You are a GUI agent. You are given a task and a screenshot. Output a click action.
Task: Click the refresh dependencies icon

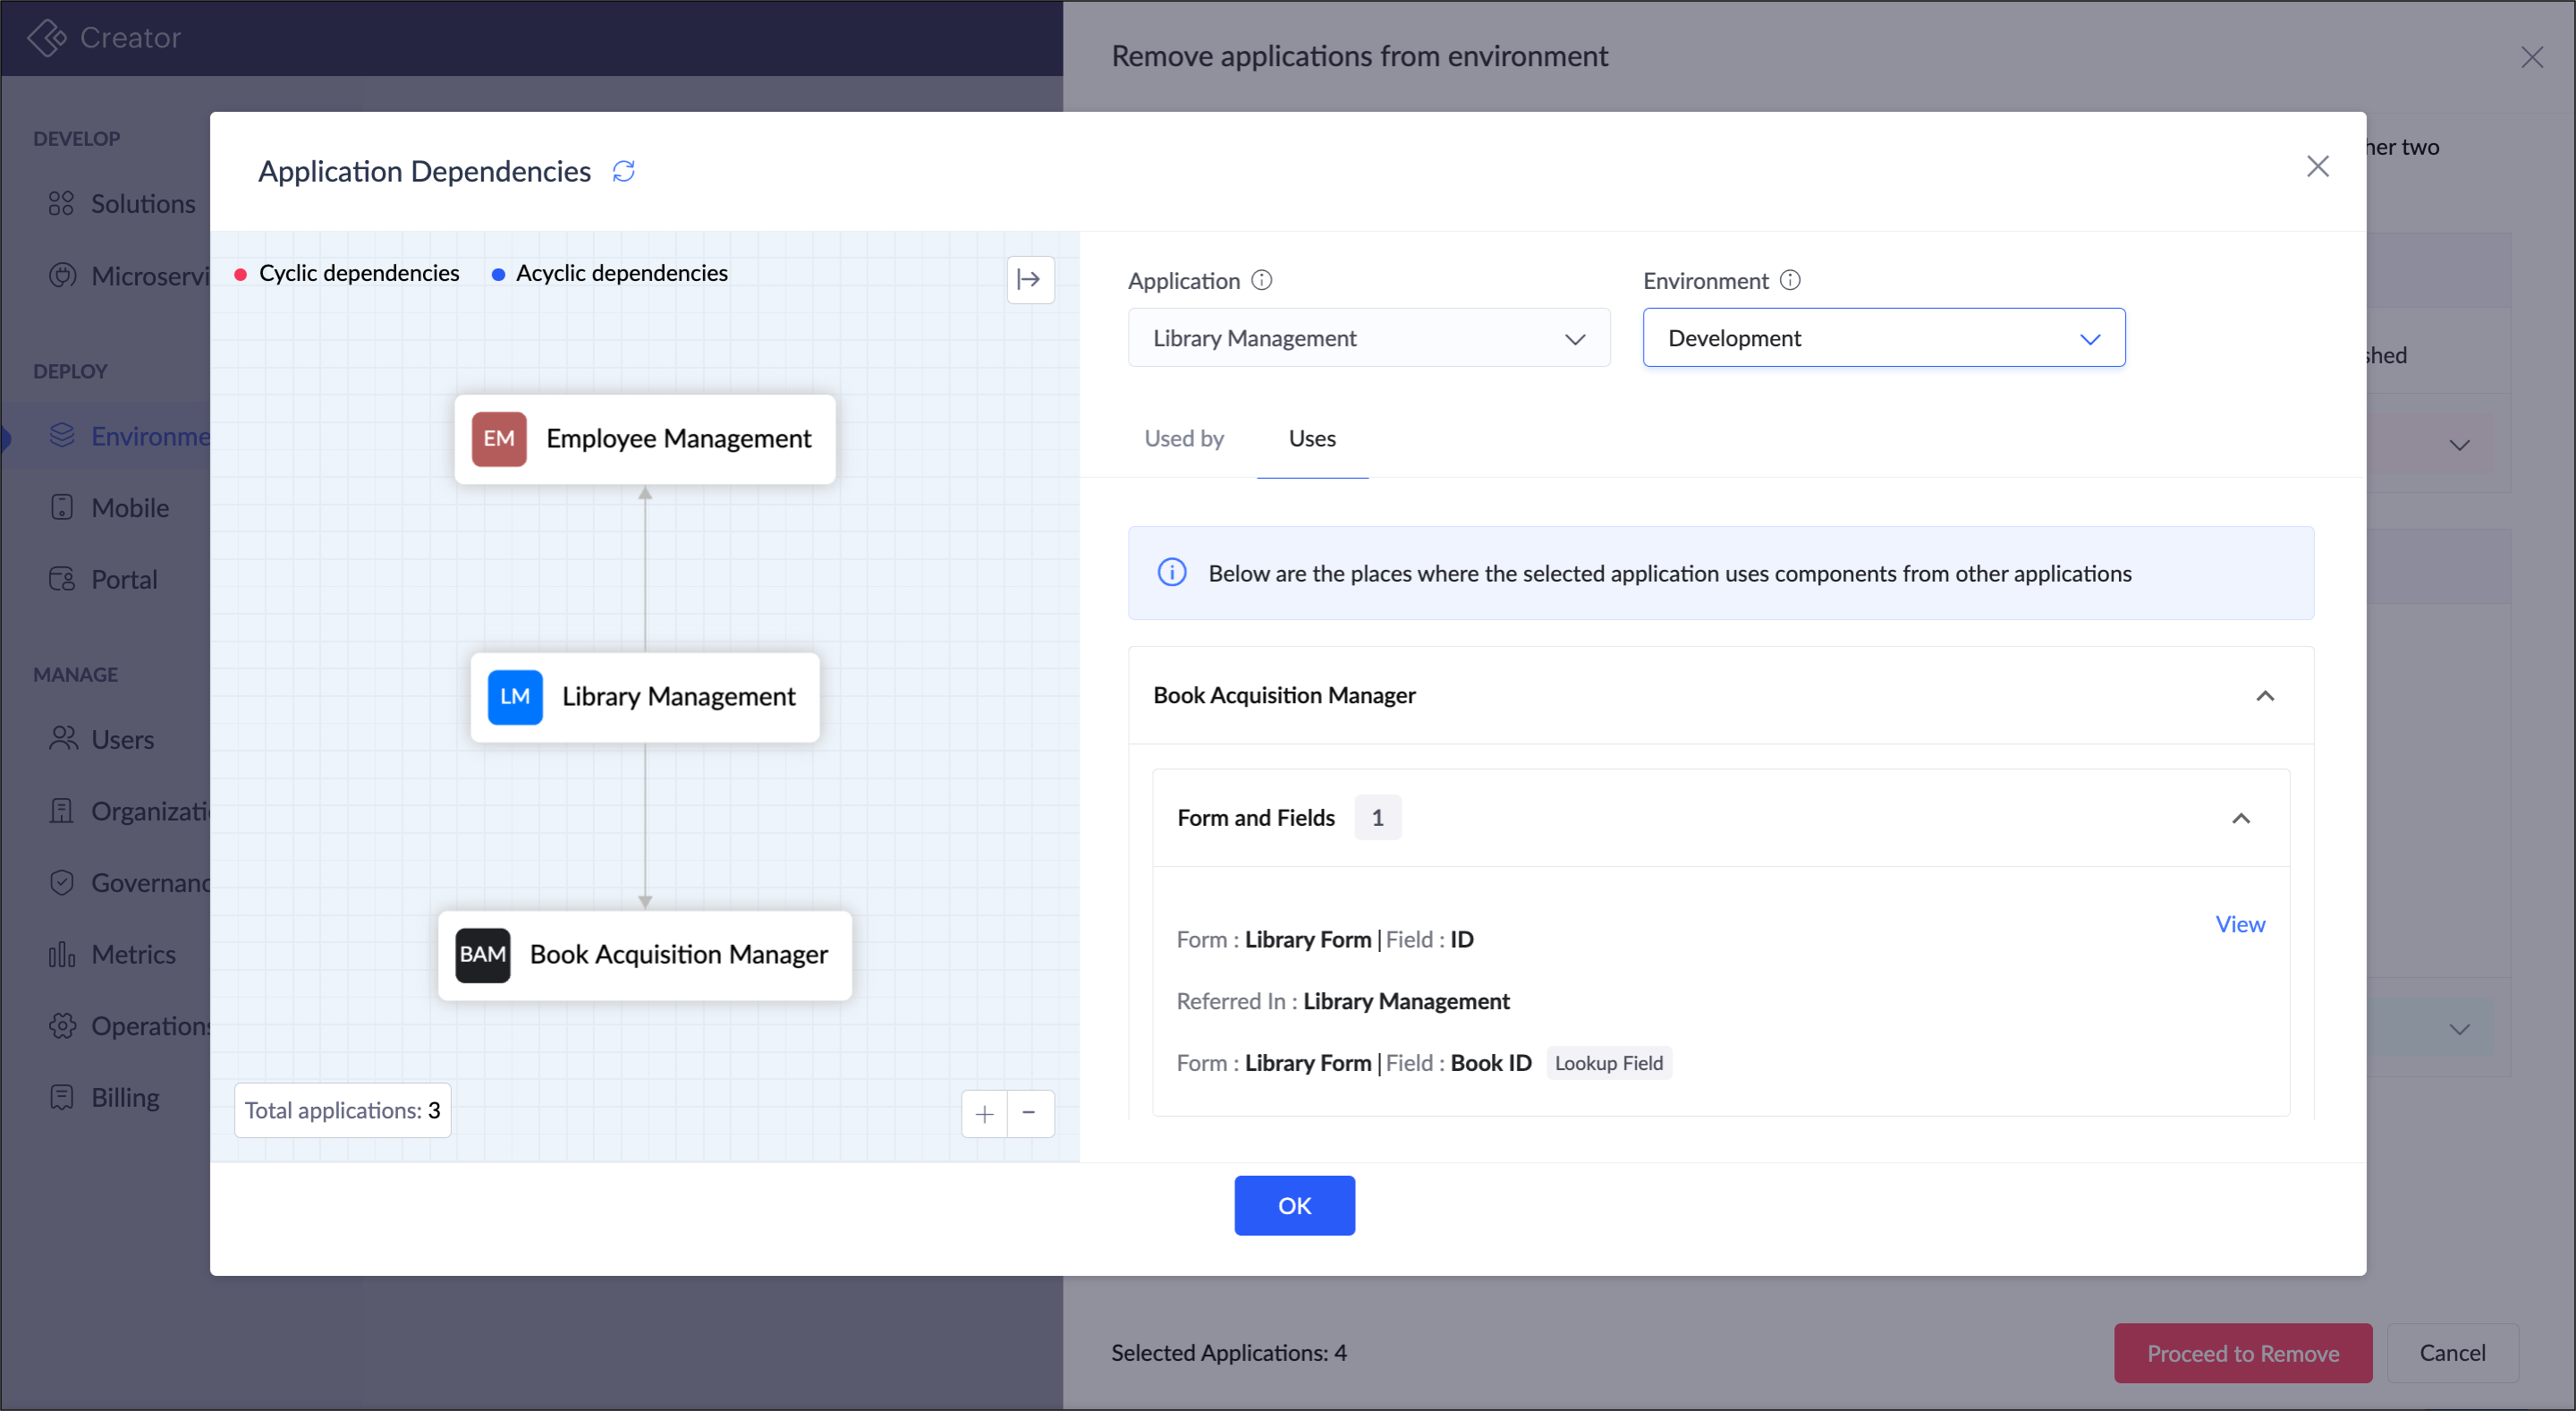623,171
